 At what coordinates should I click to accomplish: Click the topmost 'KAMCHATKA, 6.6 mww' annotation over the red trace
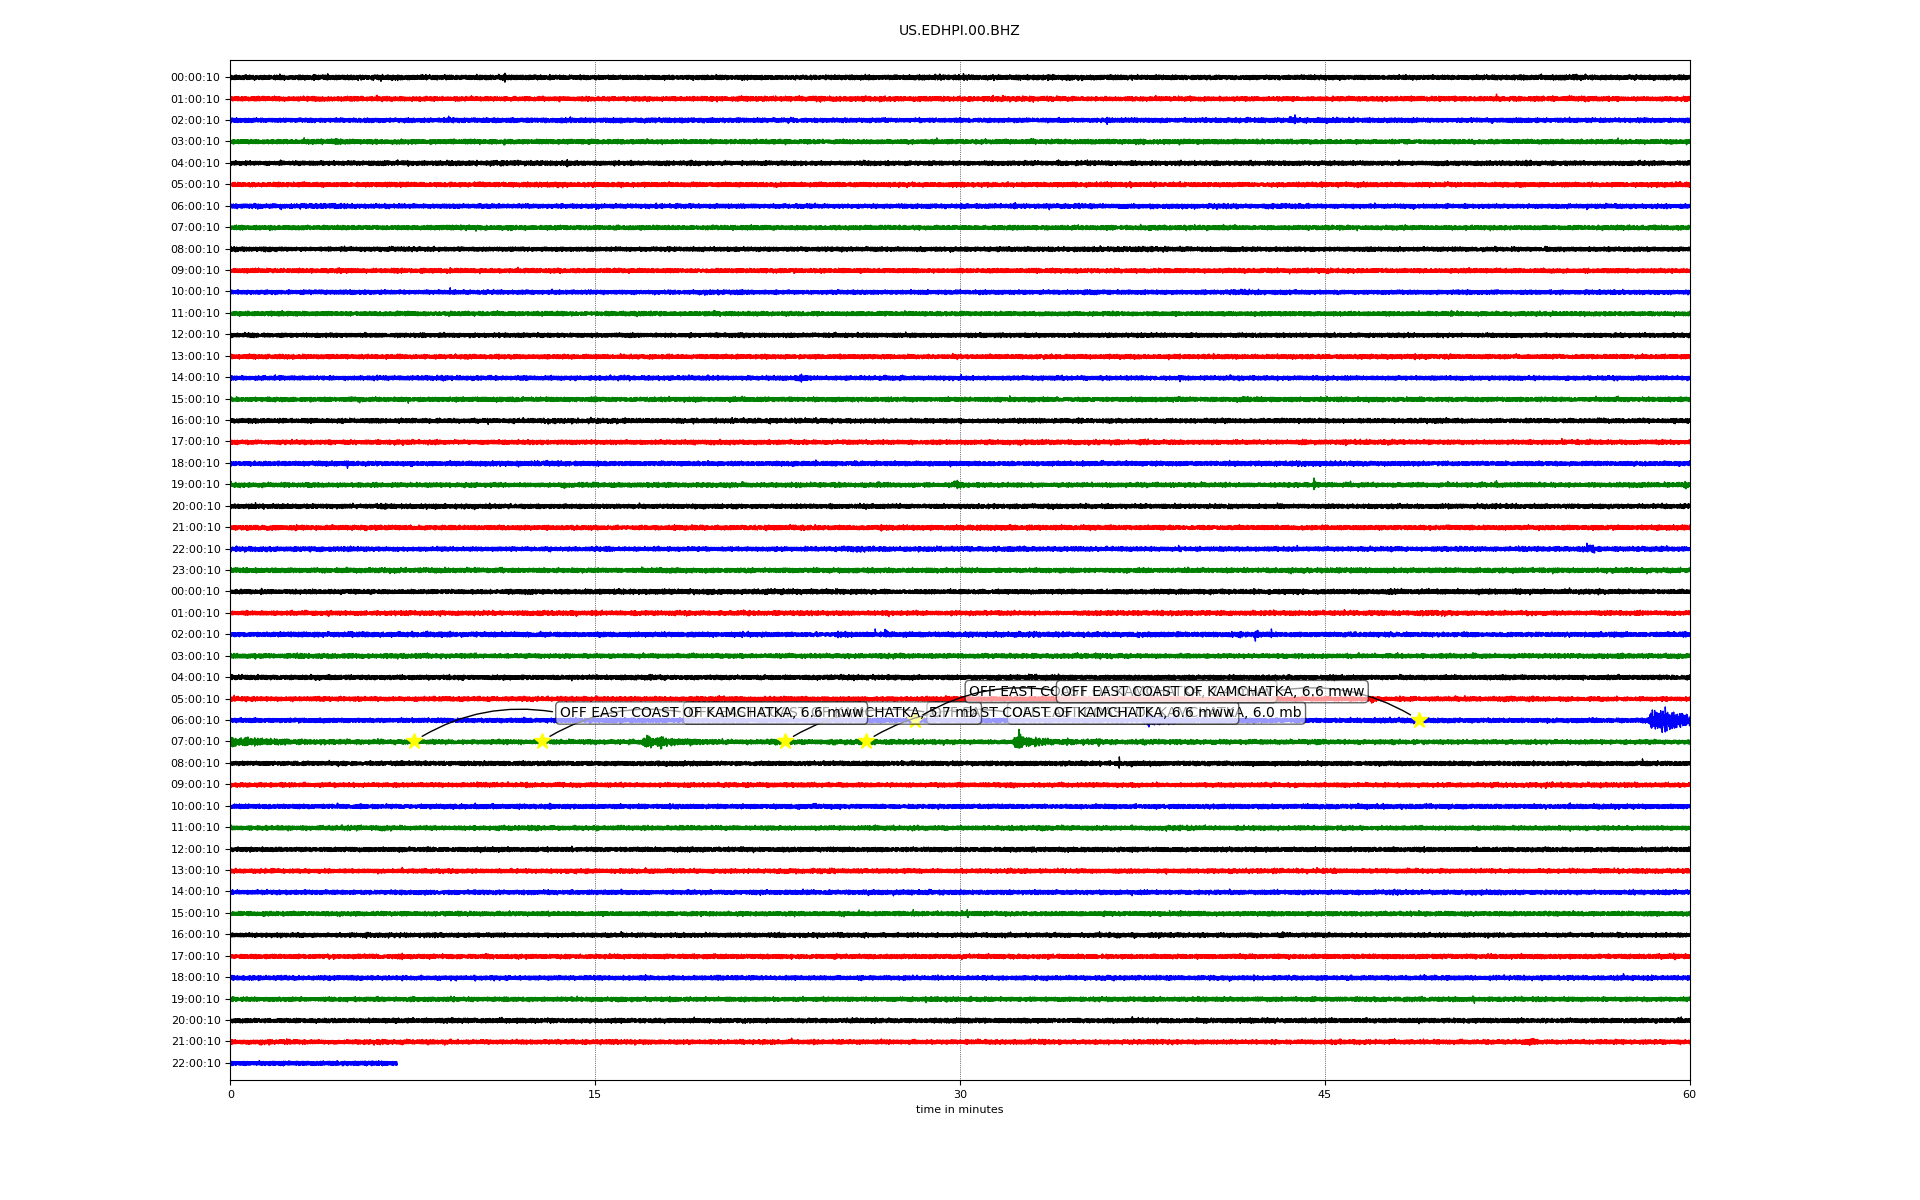[1212, 691]
